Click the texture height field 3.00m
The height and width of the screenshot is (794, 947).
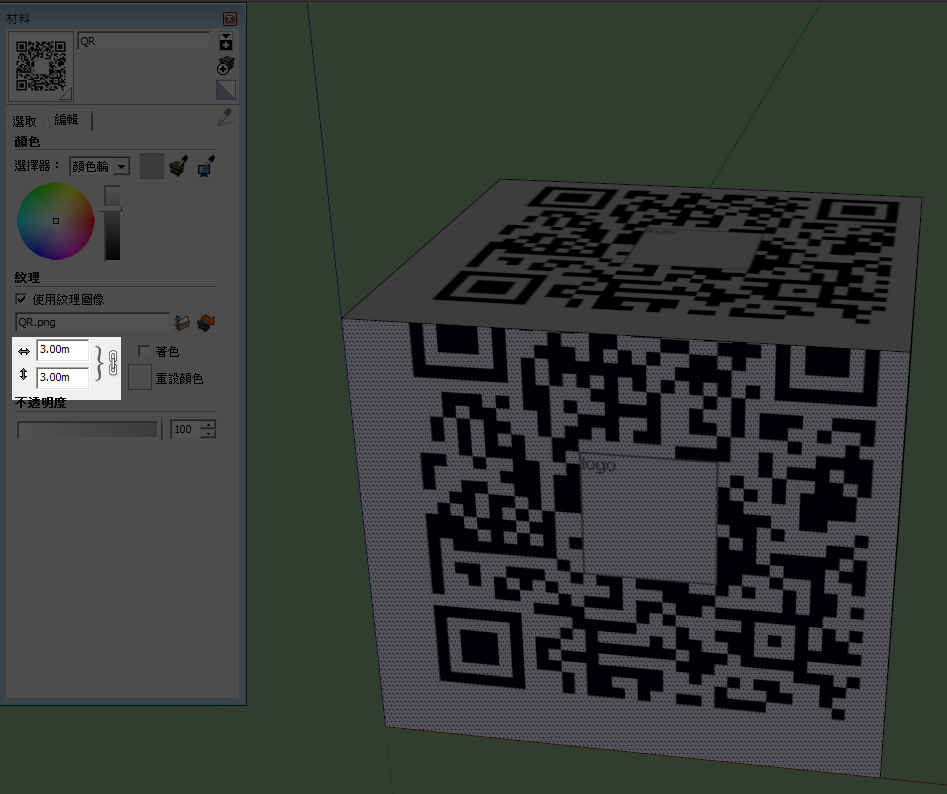pyautogui.click(x=63, y=377)
